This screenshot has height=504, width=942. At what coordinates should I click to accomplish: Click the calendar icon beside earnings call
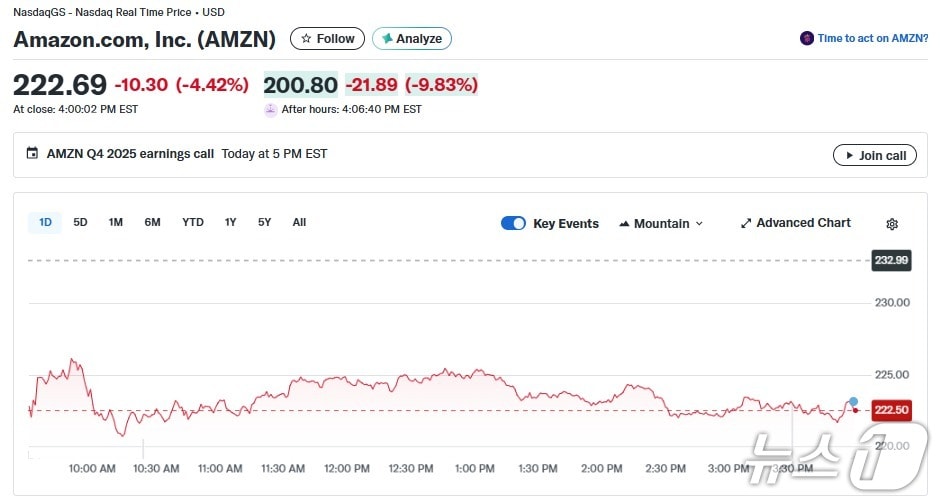(x=33, y=154)
